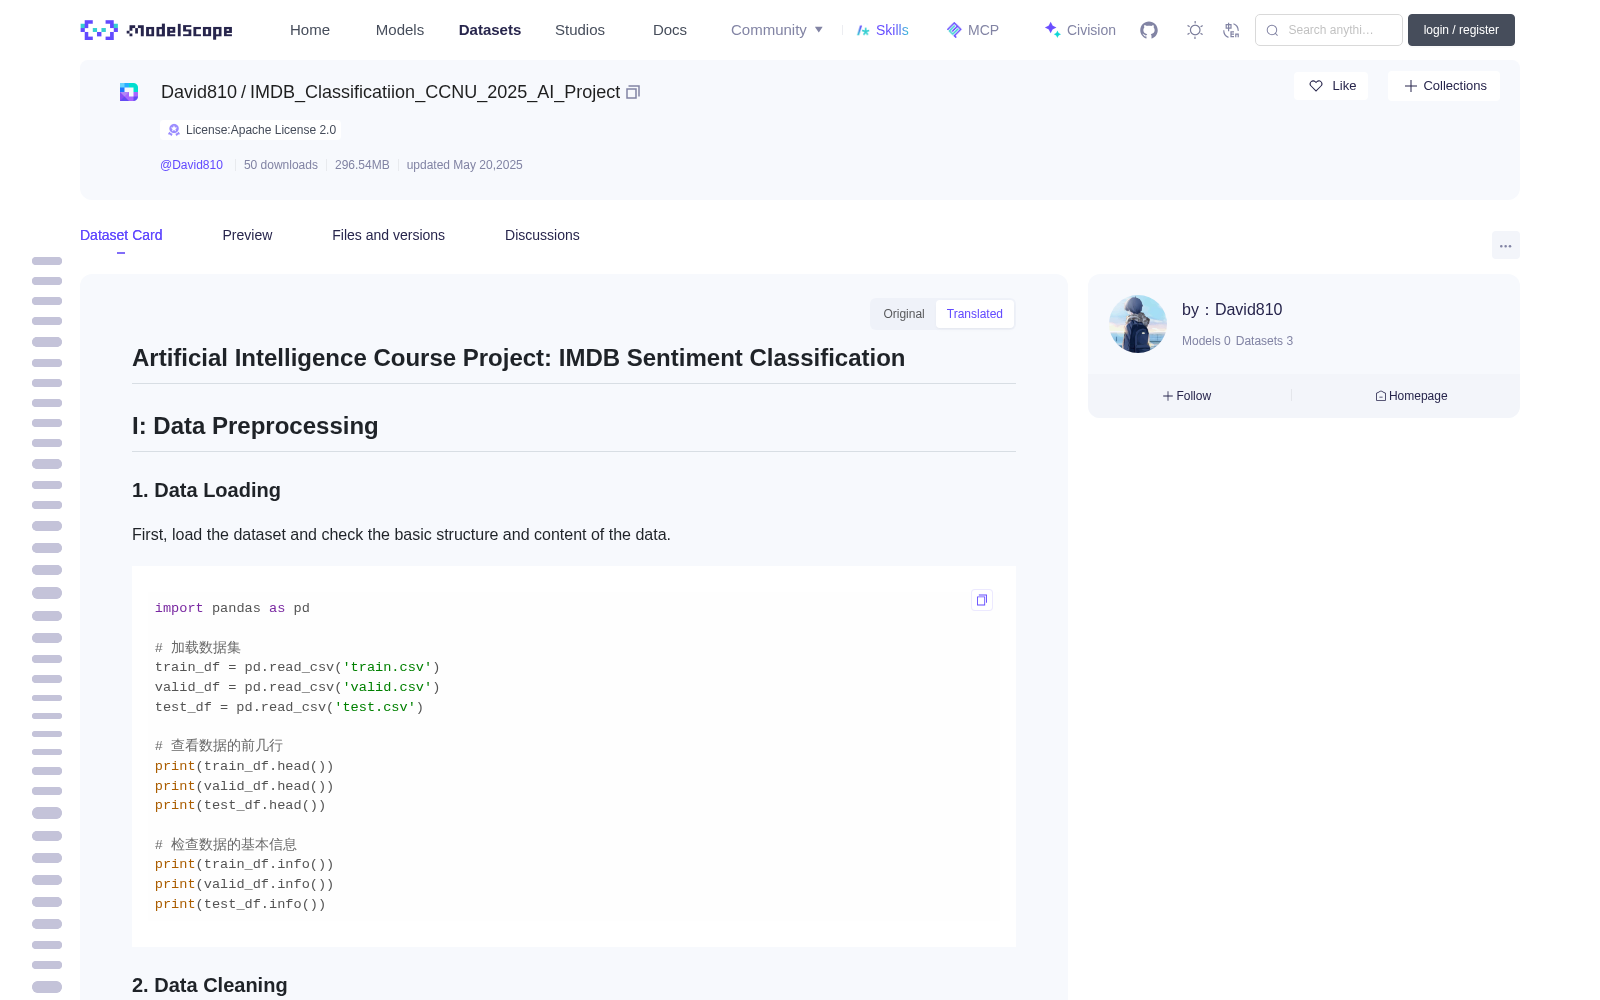Open the GitHub icon link
The height and width of the screenshot is (1000, 1600).
tap(1149, 30)
